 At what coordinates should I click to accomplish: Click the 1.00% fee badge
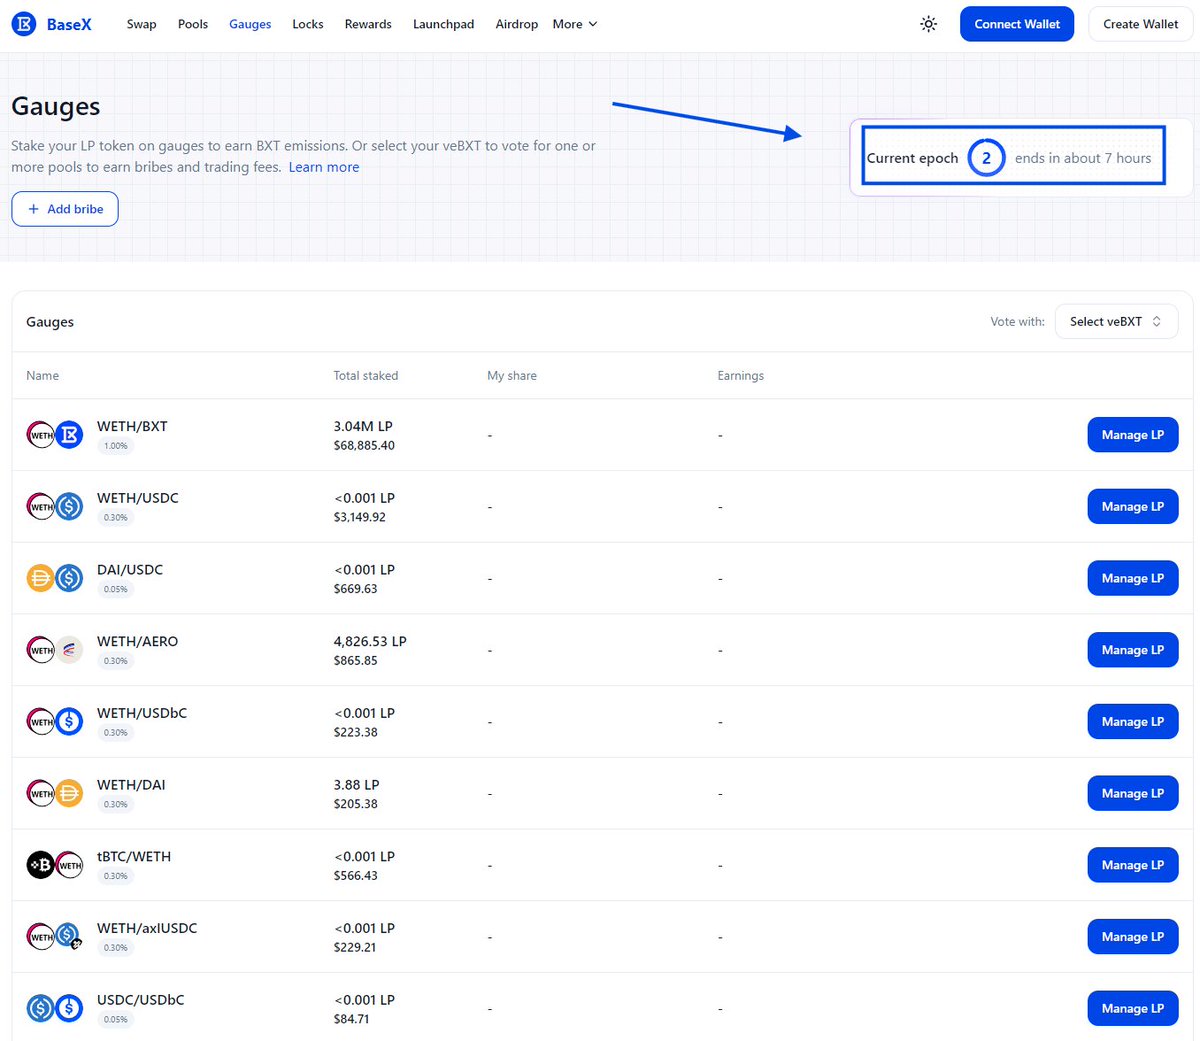tap(116, 446)
